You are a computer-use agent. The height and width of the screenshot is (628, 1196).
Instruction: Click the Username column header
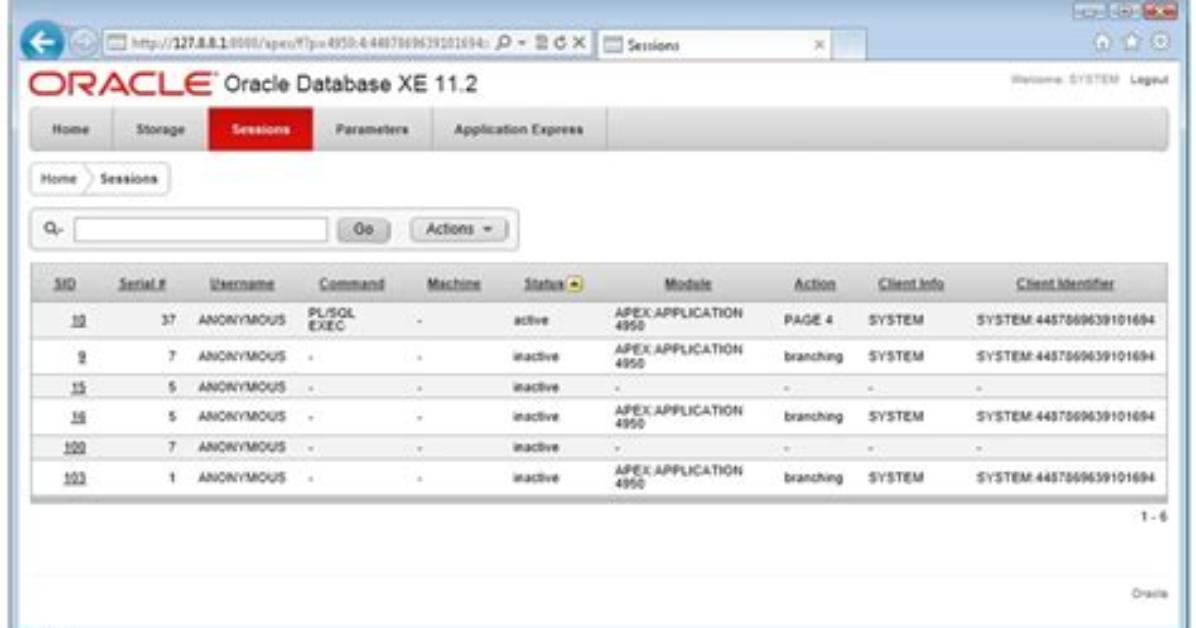(x=242, y=284)
